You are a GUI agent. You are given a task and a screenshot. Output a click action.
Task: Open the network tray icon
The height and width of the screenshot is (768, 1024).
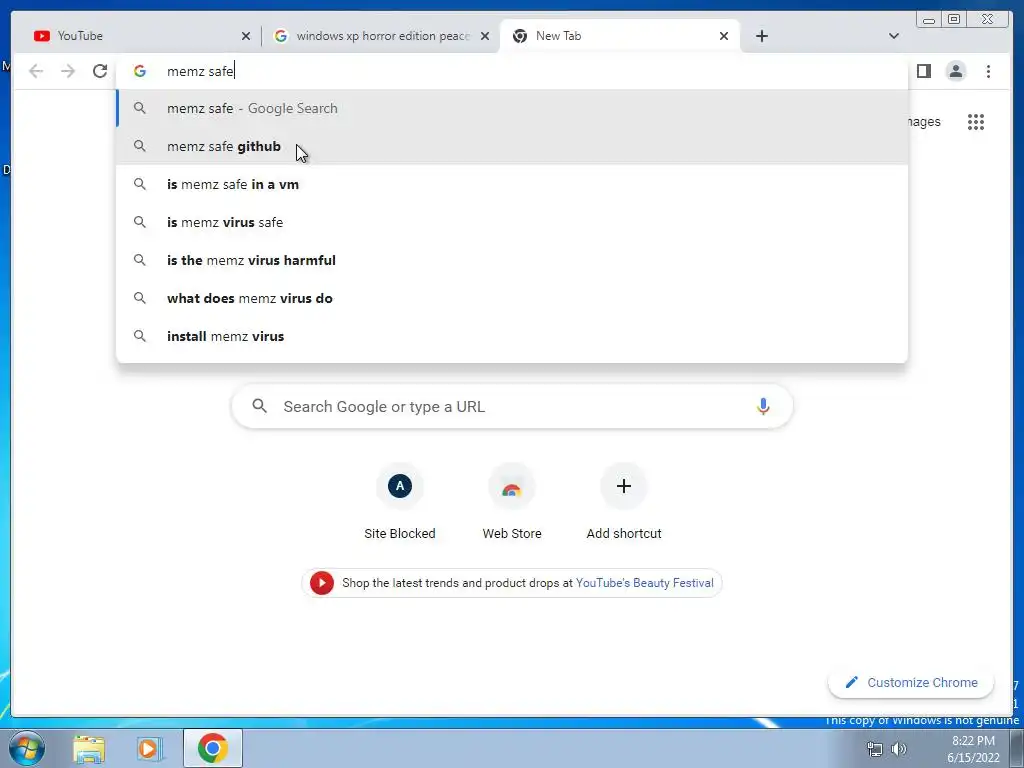pos(874,749)
